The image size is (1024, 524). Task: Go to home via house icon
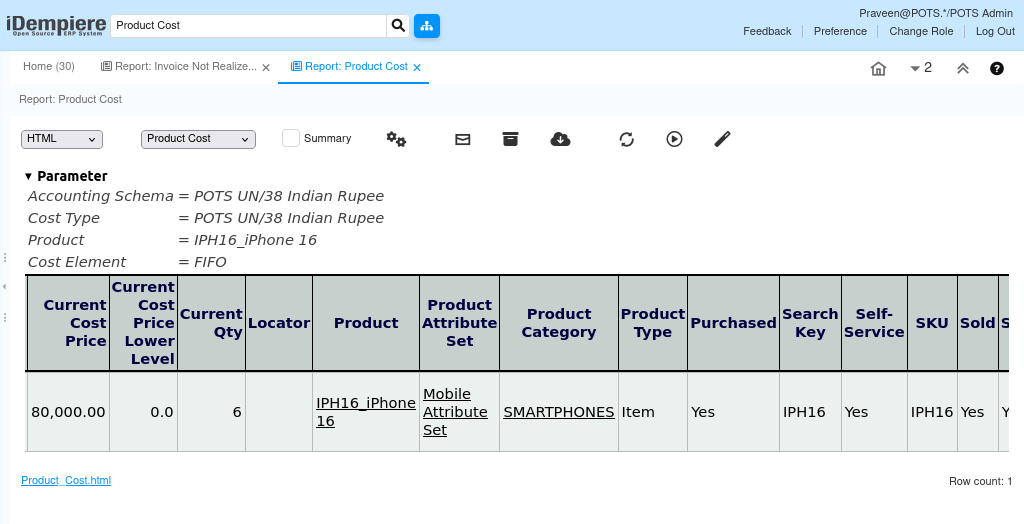tap(878, 69)
